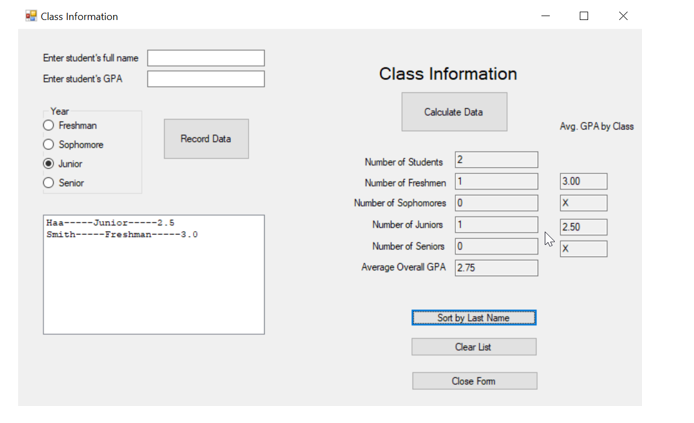
Task: Click the Senior average GPA box showing X
Action: coord(583,249)
